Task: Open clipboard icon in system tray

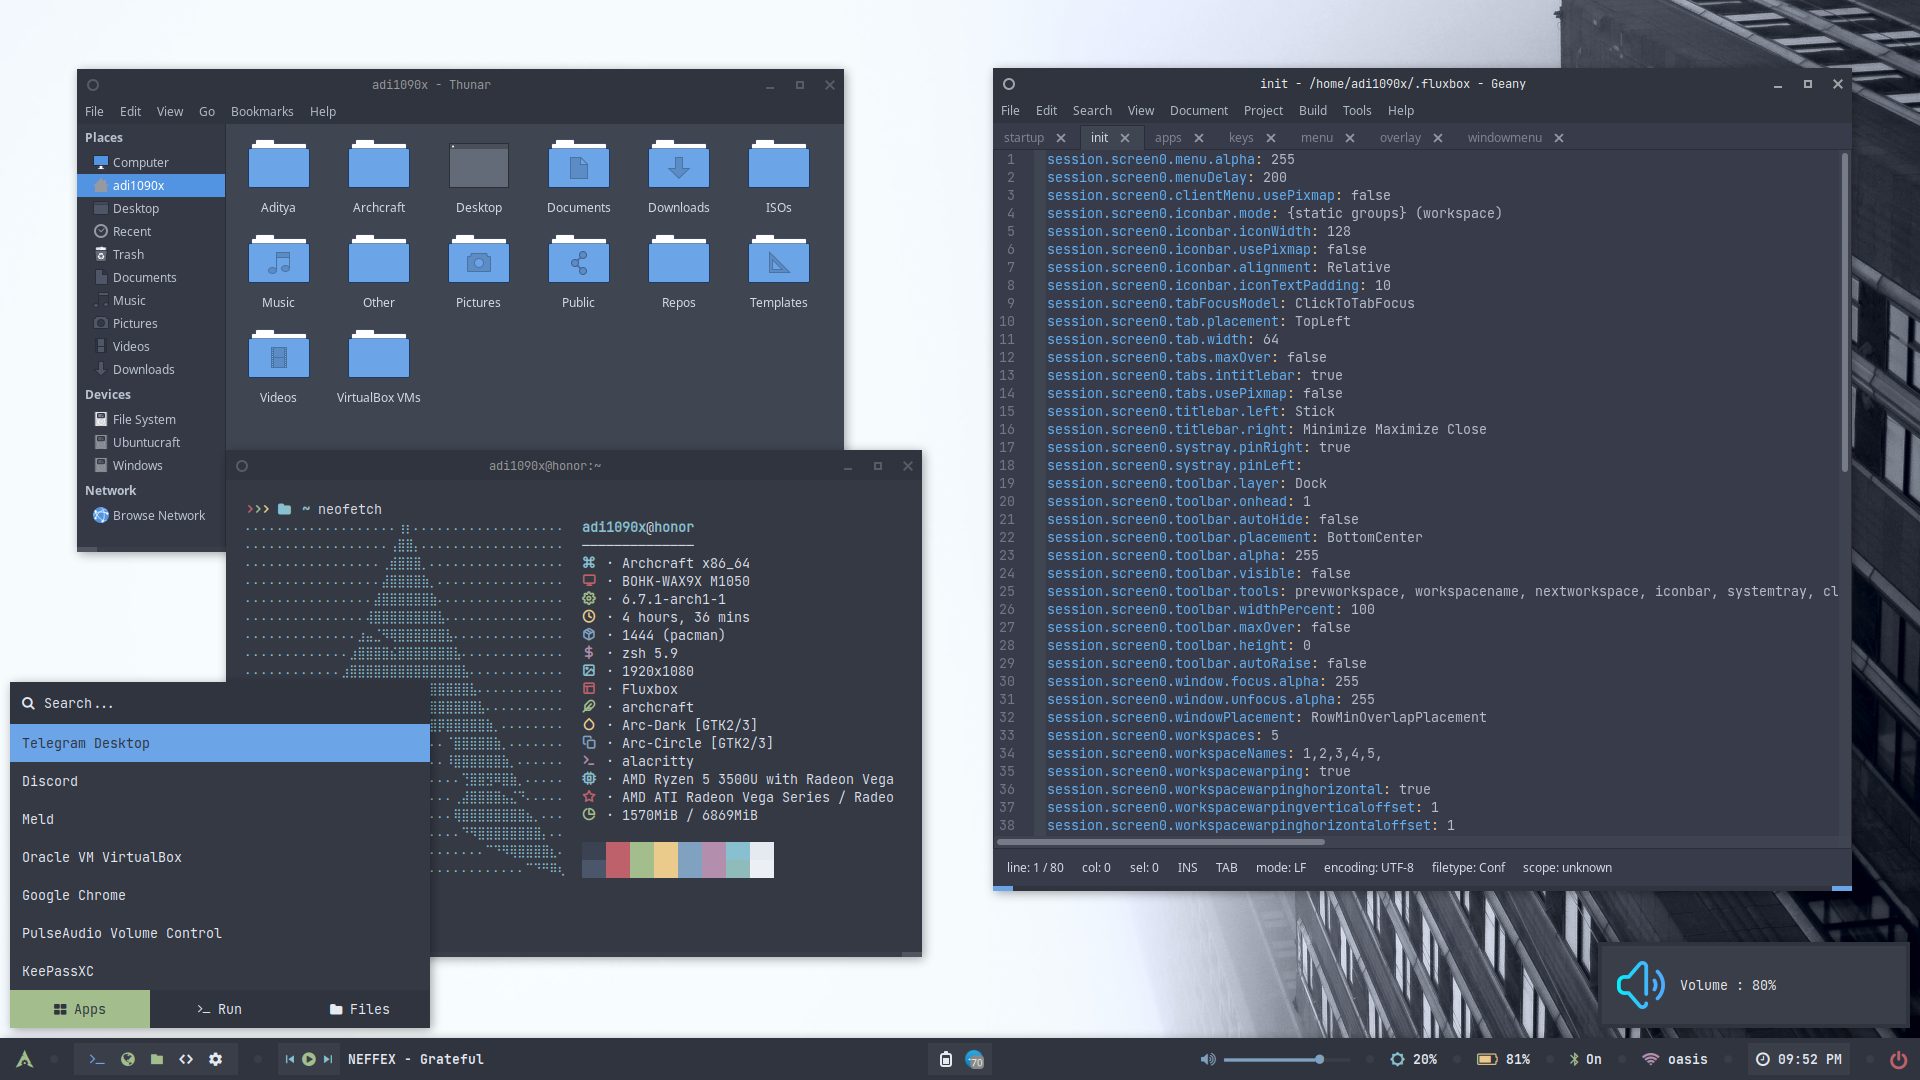Action: [x=945, y=1059]
